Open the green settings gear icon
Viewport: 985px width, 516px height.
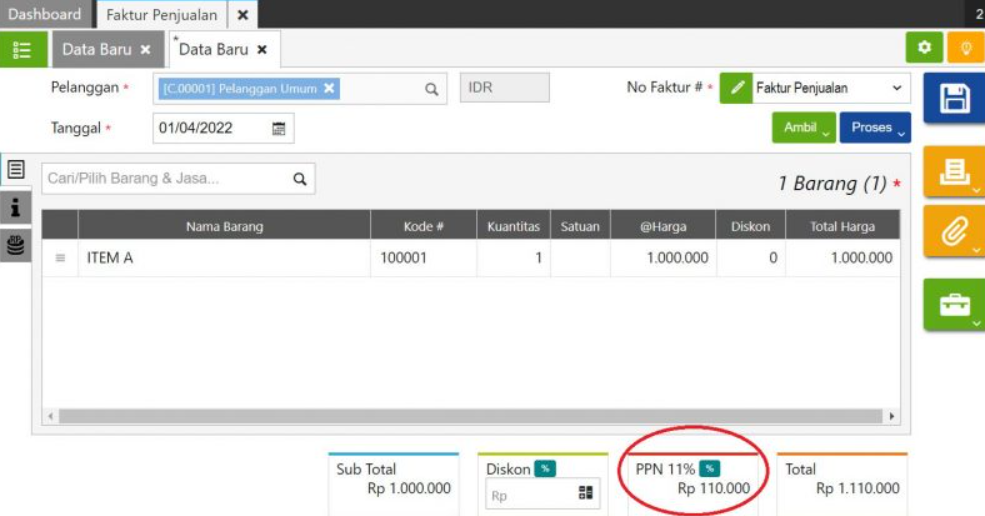(924, 48)
